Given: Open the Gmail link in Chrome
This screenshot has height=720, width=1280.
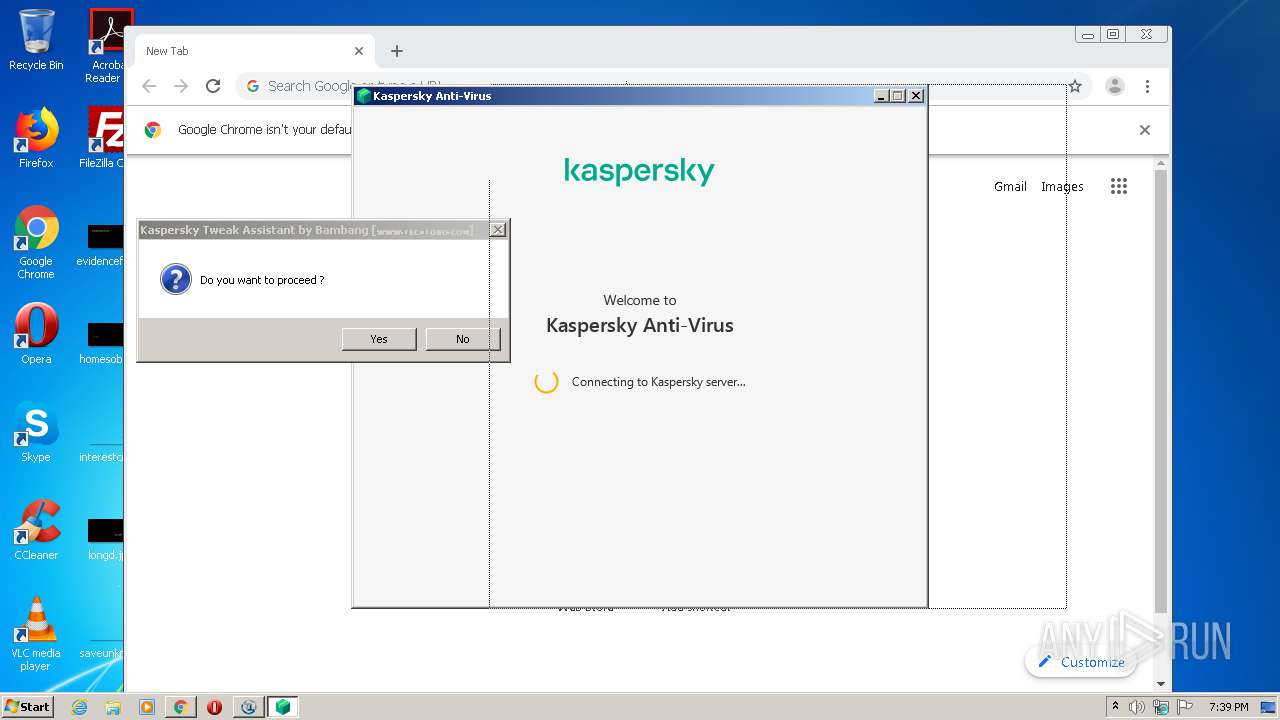Looking at the screenshot, I should pos(1010,186).
